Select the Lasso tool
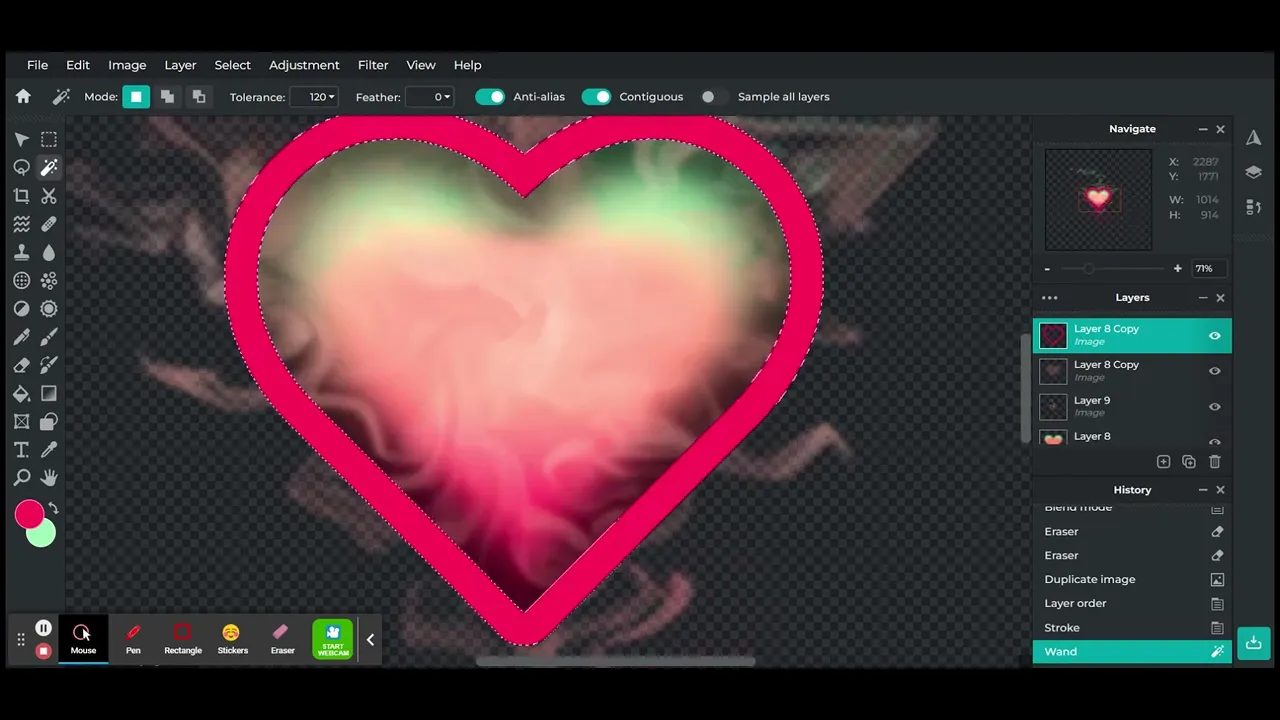The height and width of the screenshot is (720, 1280). click(21, 168)
